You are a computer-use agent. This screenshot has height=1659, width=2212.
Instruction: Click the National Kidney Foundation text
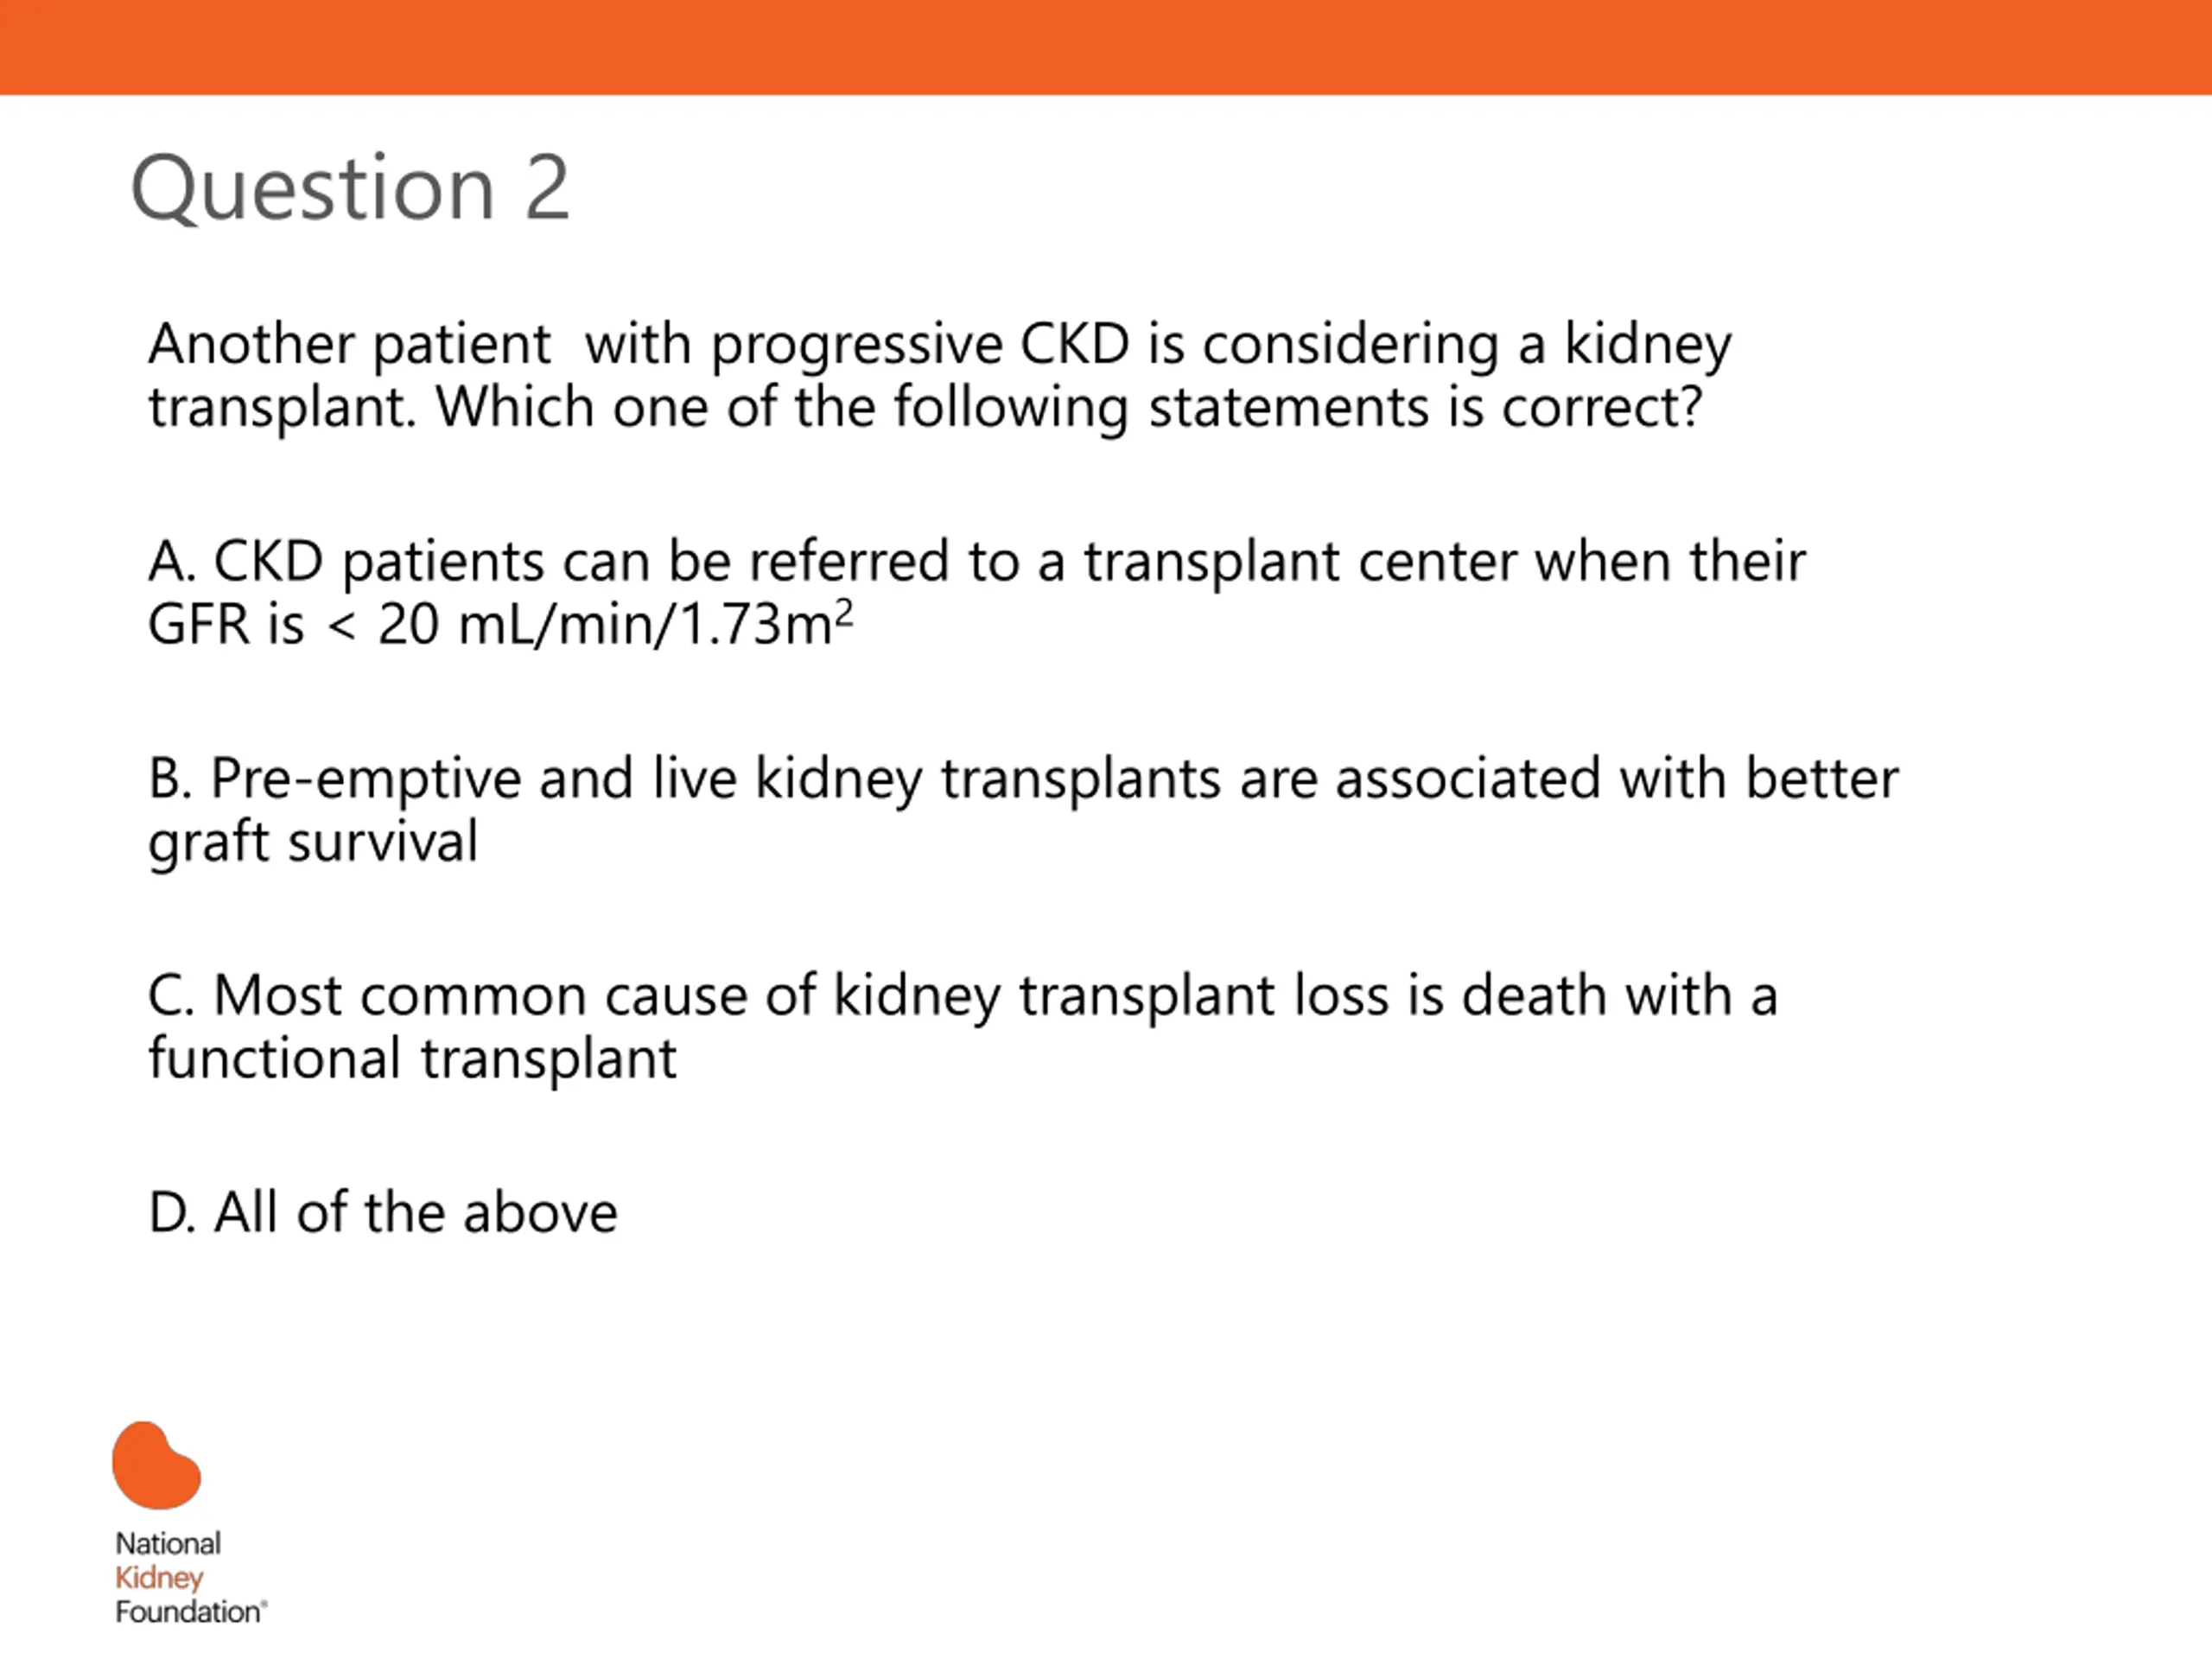[190, 1577]
